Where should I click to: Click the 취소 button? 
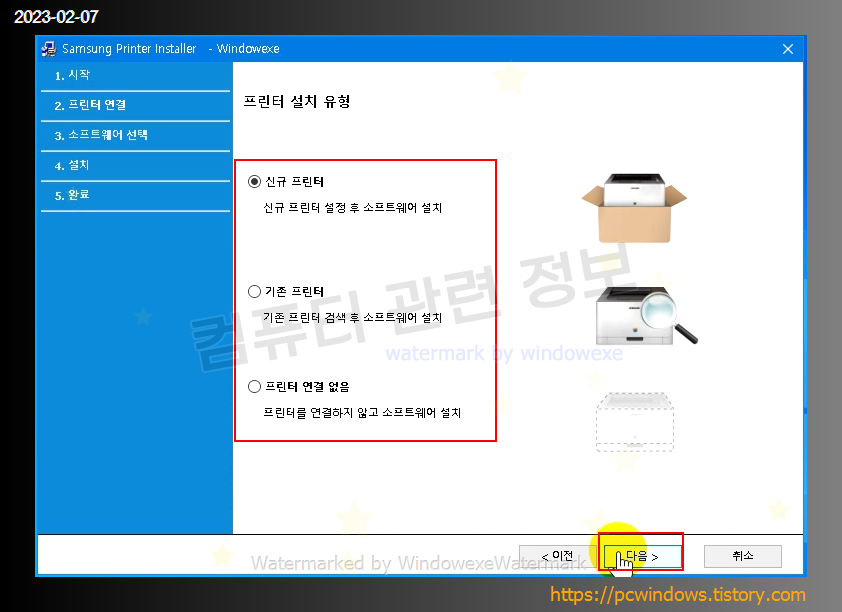[743, 556]
